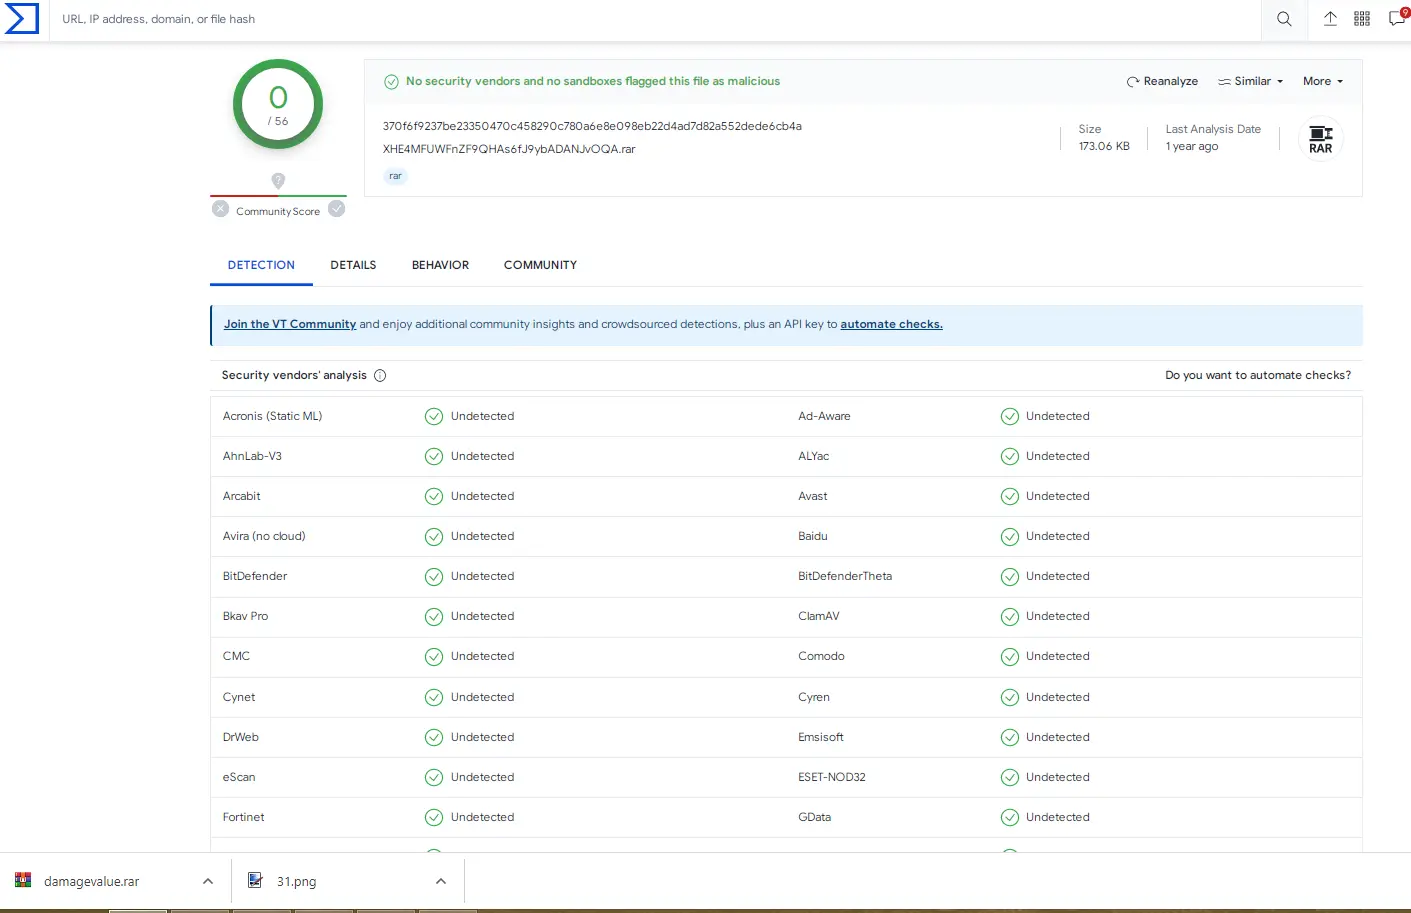Open the apps grid icon
Viewport: 1411px width, 913px height.
pos(1362,19)
